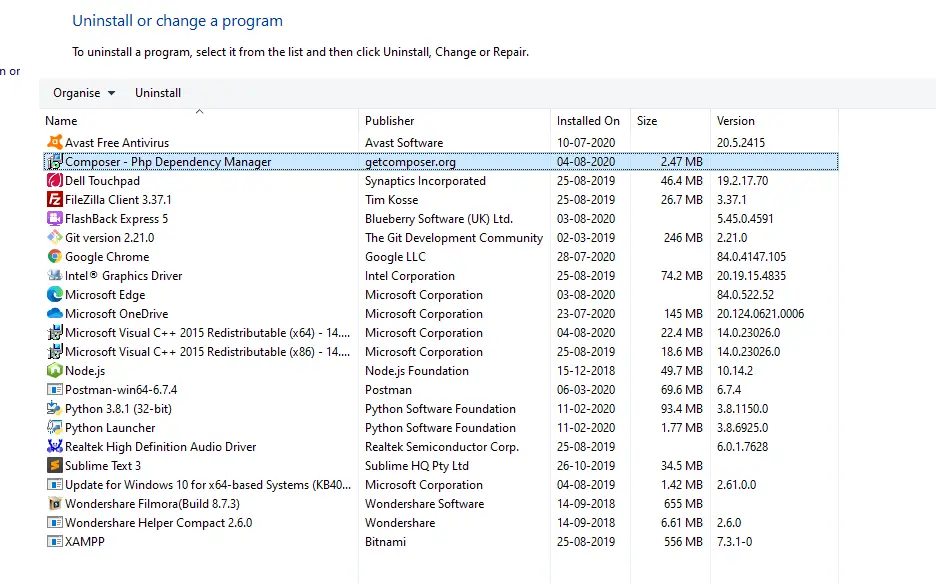Click install date 28-07-2020
Image resolution: width=936 pixels, height=584 pixels.
coord(586,257)
